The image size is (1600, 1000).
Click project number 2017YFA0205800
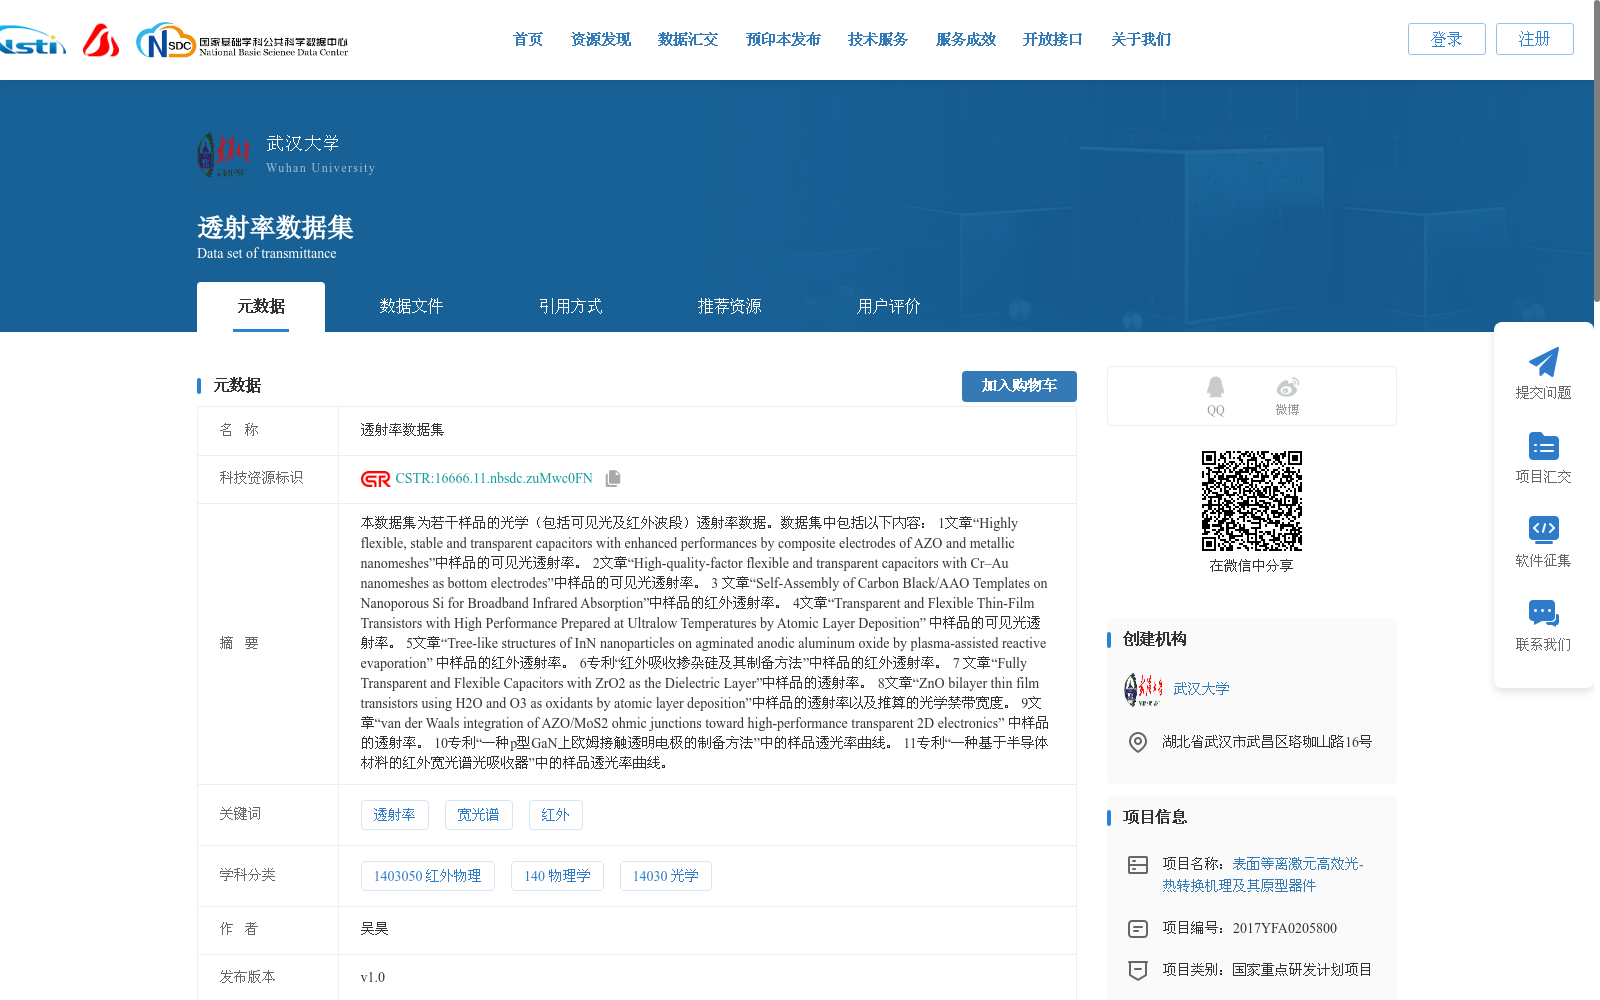pyautogui.click(x=1284, y=929)
